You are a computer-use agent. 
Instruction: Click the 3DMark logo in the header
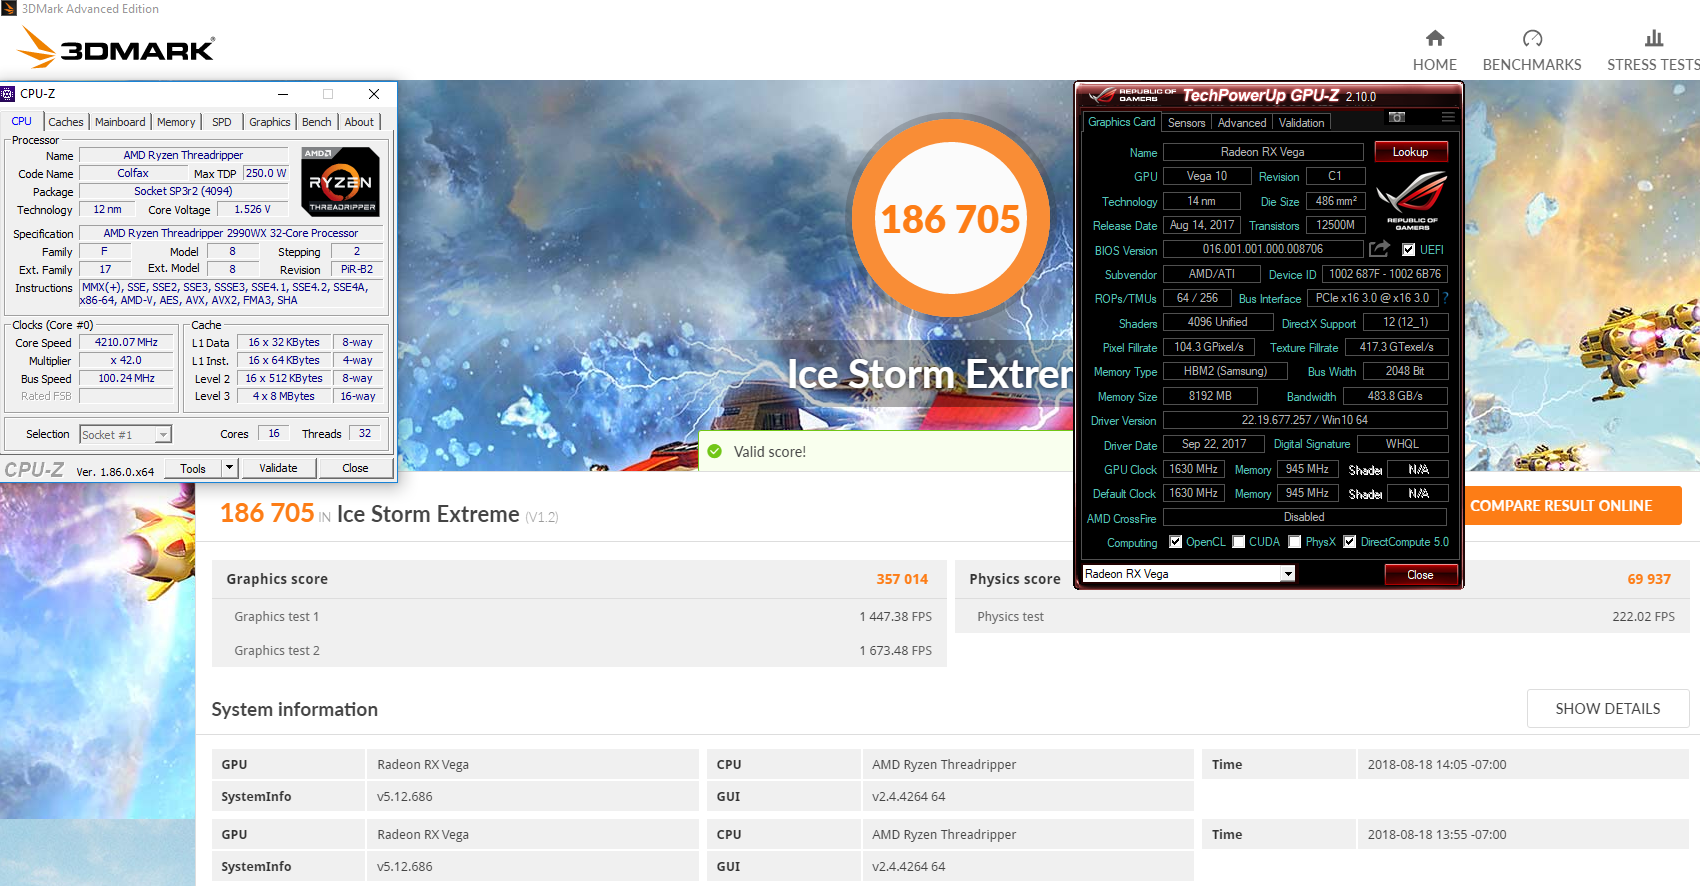(x=117, y=47)
